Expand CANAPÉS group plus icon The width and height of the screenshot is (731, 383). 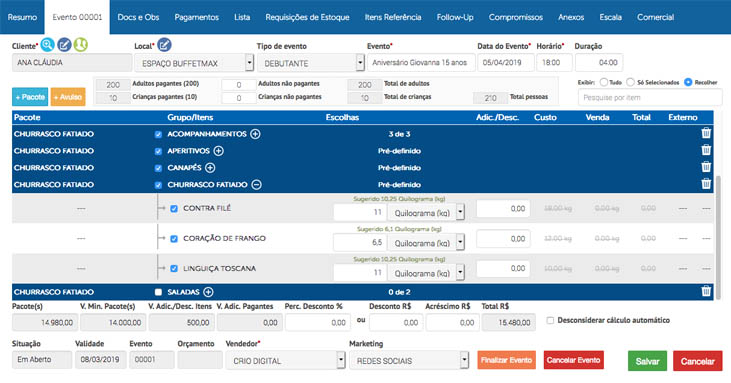pos(210,168)
